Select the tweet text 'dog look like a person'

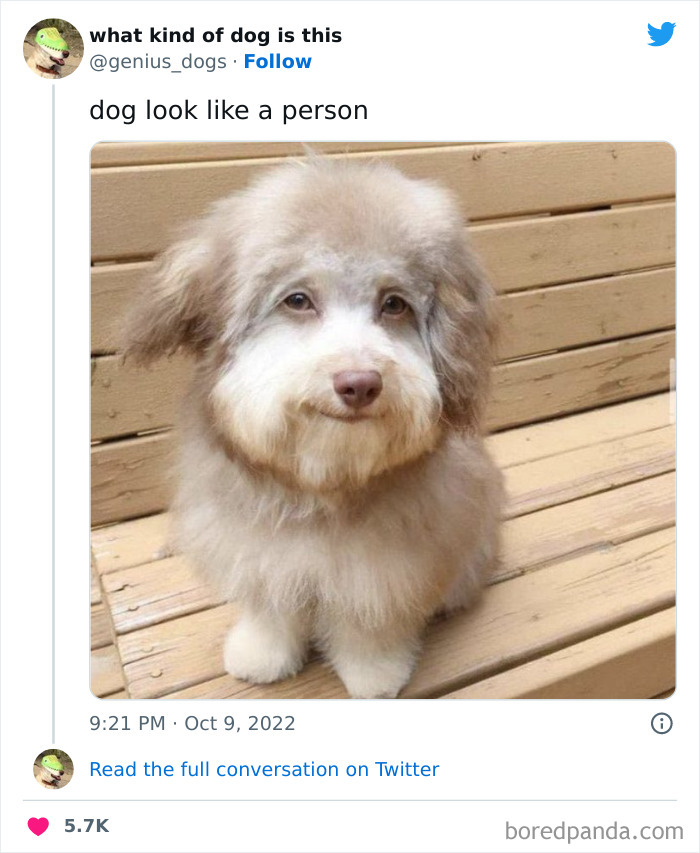(230, 110)
